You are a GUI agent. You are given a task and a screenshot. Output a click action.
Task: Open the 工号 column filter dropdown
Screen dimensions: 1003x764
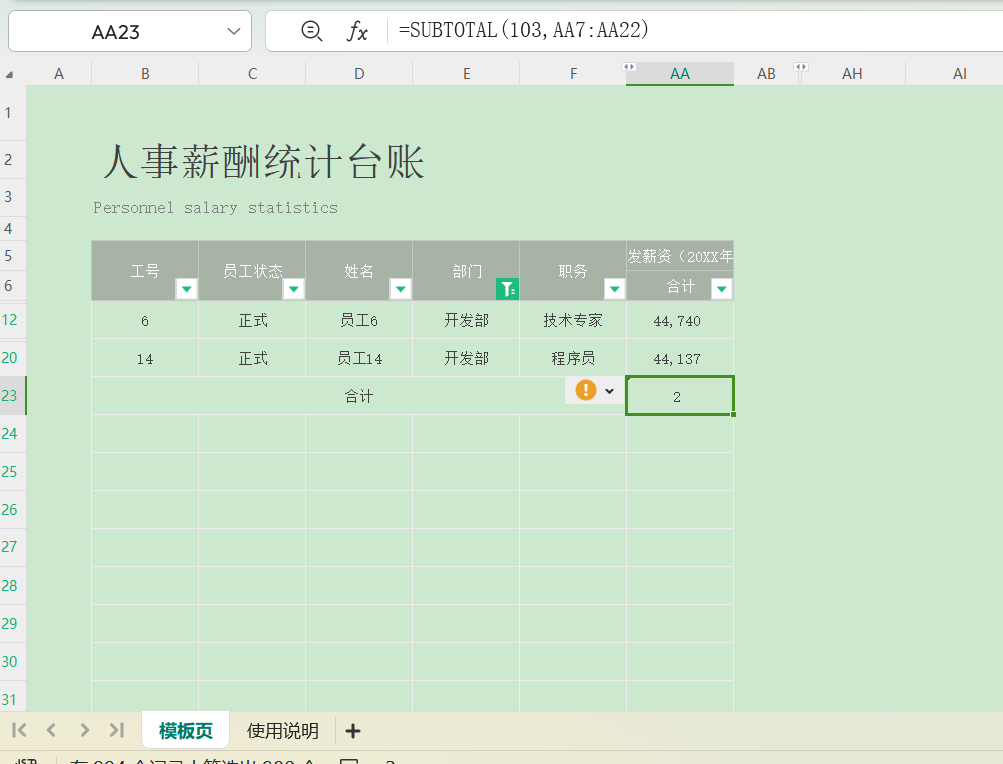[187, 289]
